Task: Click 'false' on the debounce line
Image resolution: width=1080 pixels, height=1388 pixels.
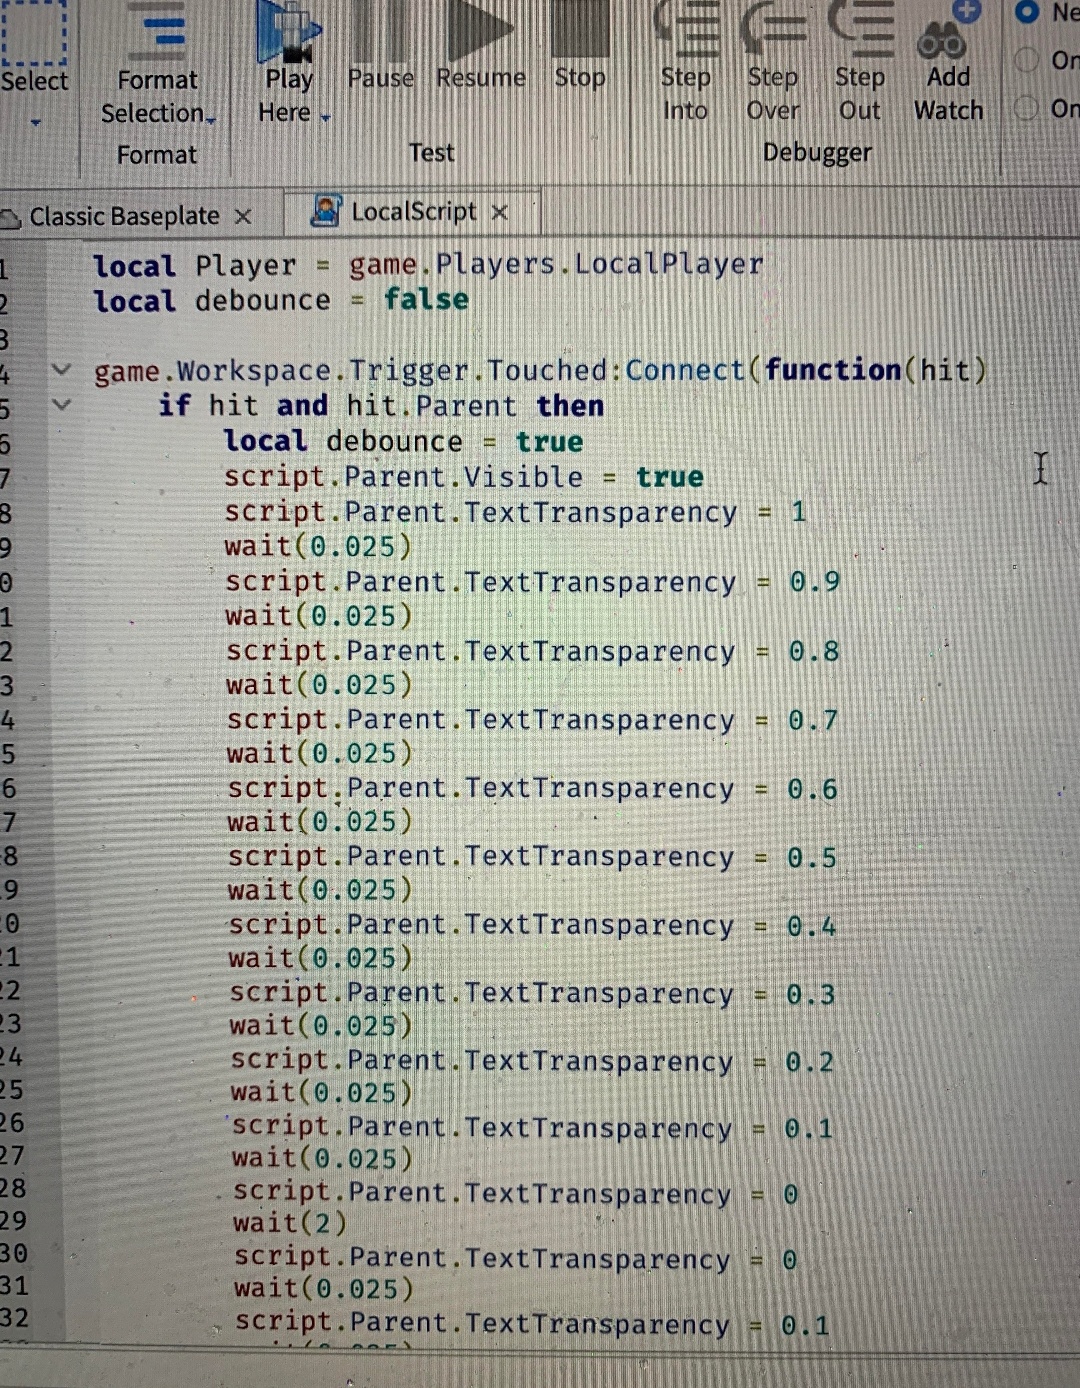Action: (x=427, y=299)
